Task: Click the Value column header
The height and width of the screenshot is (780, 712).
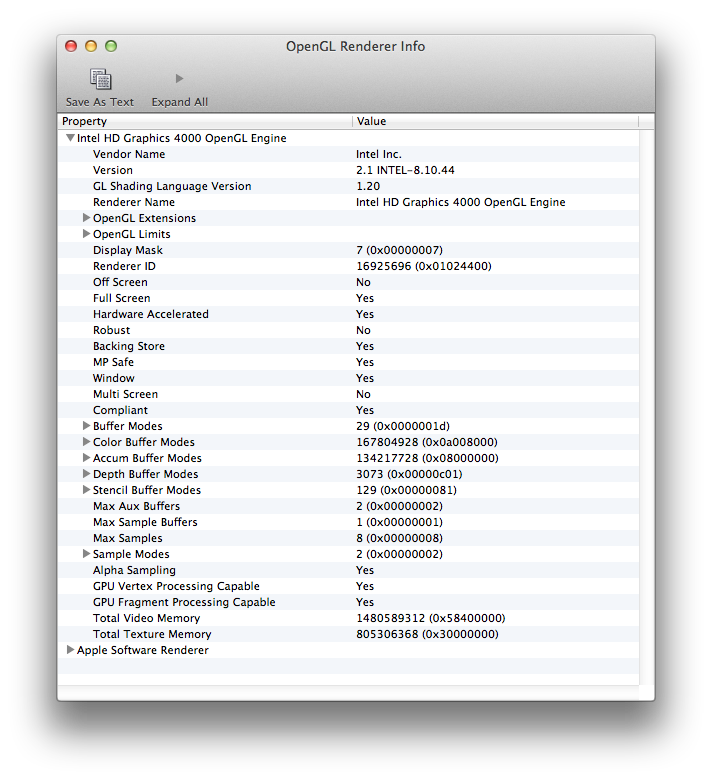Action: (x=496, y=121)
